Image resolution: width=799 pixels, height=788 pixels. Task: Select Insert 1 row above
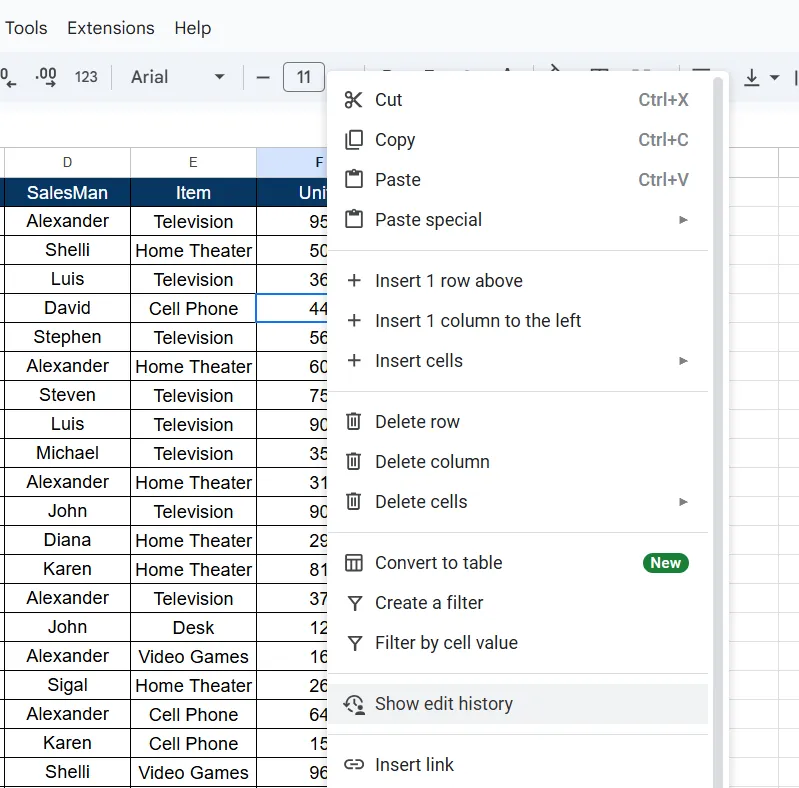pos(517,280)
